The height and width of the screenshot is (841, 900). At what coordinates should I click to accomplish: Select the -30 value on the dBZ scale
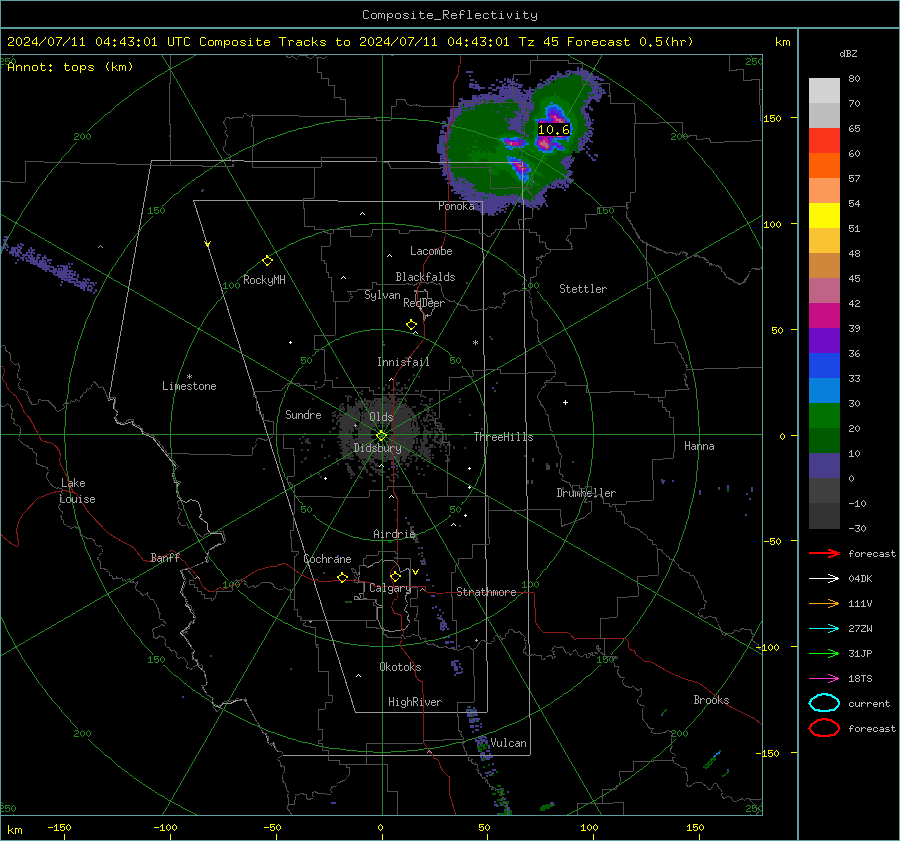click(857, 528)
